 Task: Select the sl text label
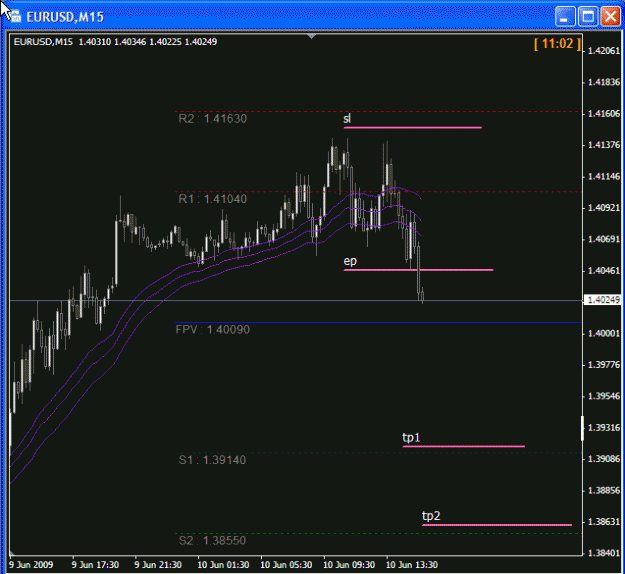coord(347,118)
